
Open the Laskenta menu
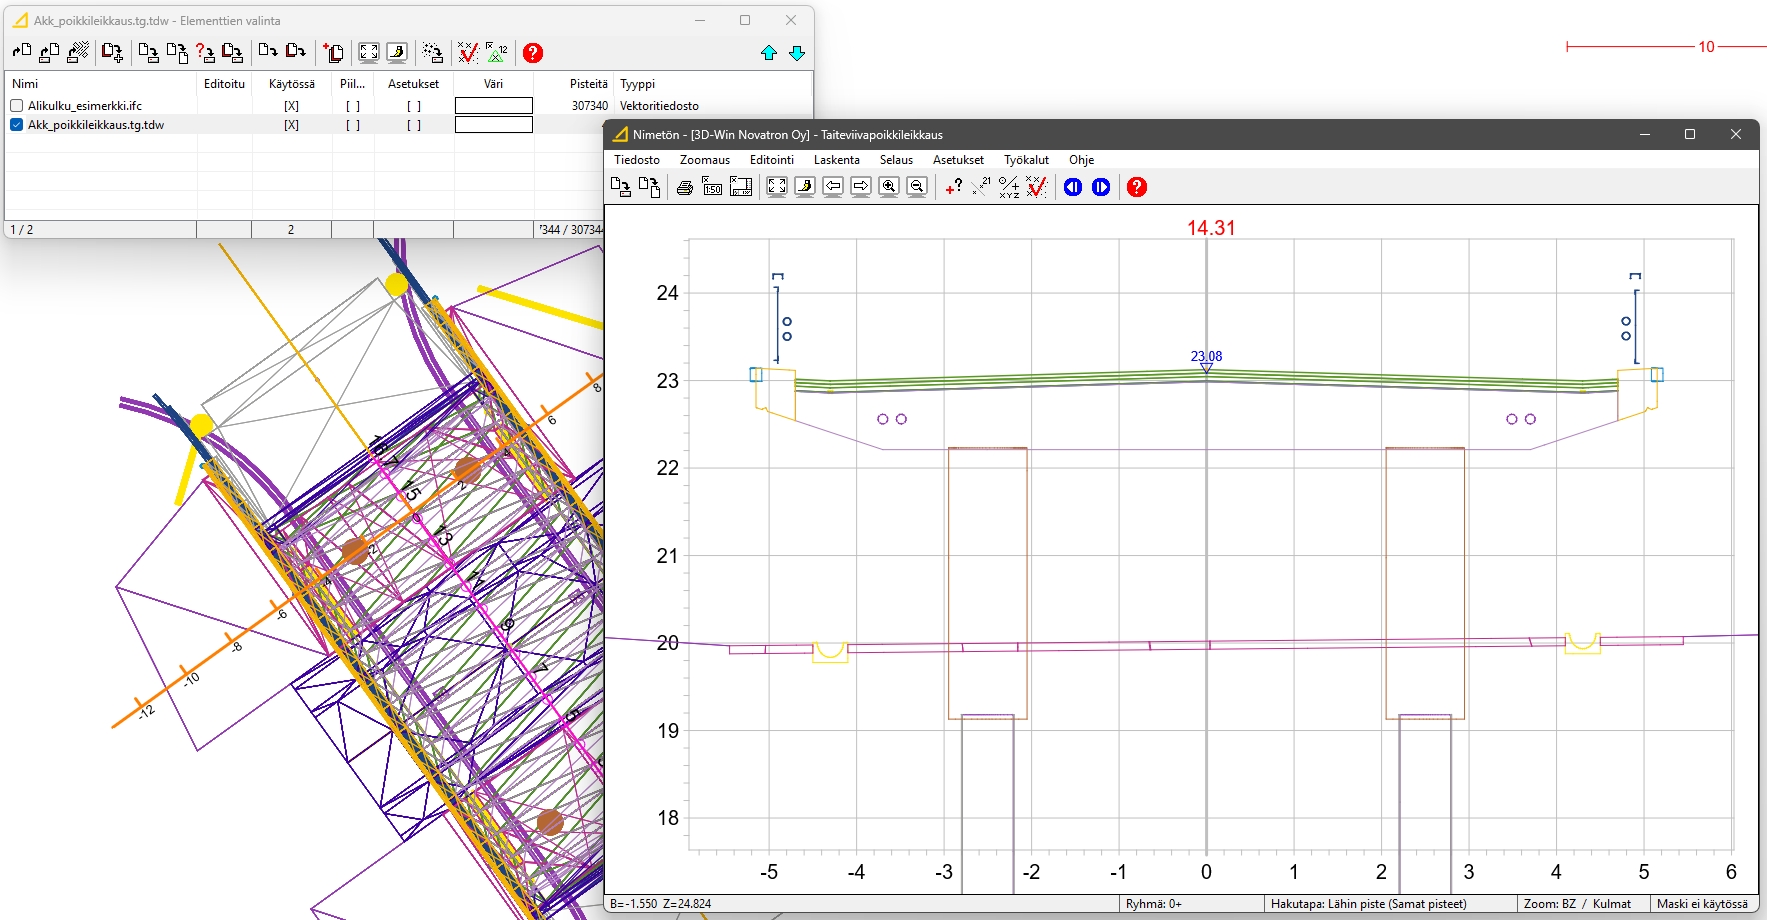tap(836, 160)
